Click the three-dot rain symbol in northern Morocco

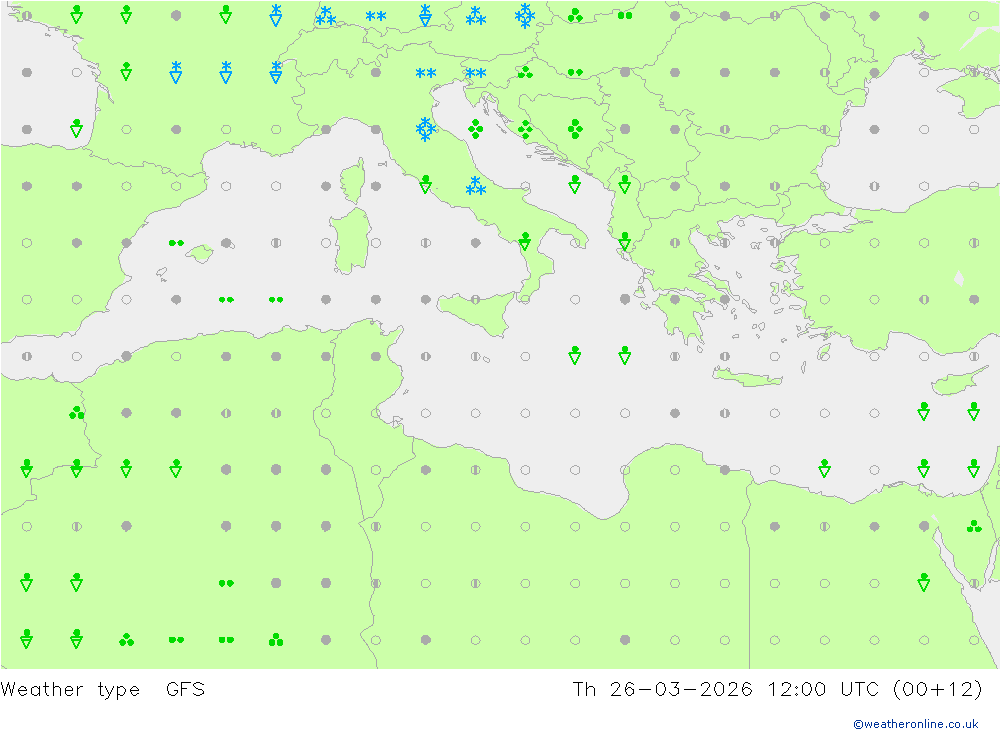[77, 413]
